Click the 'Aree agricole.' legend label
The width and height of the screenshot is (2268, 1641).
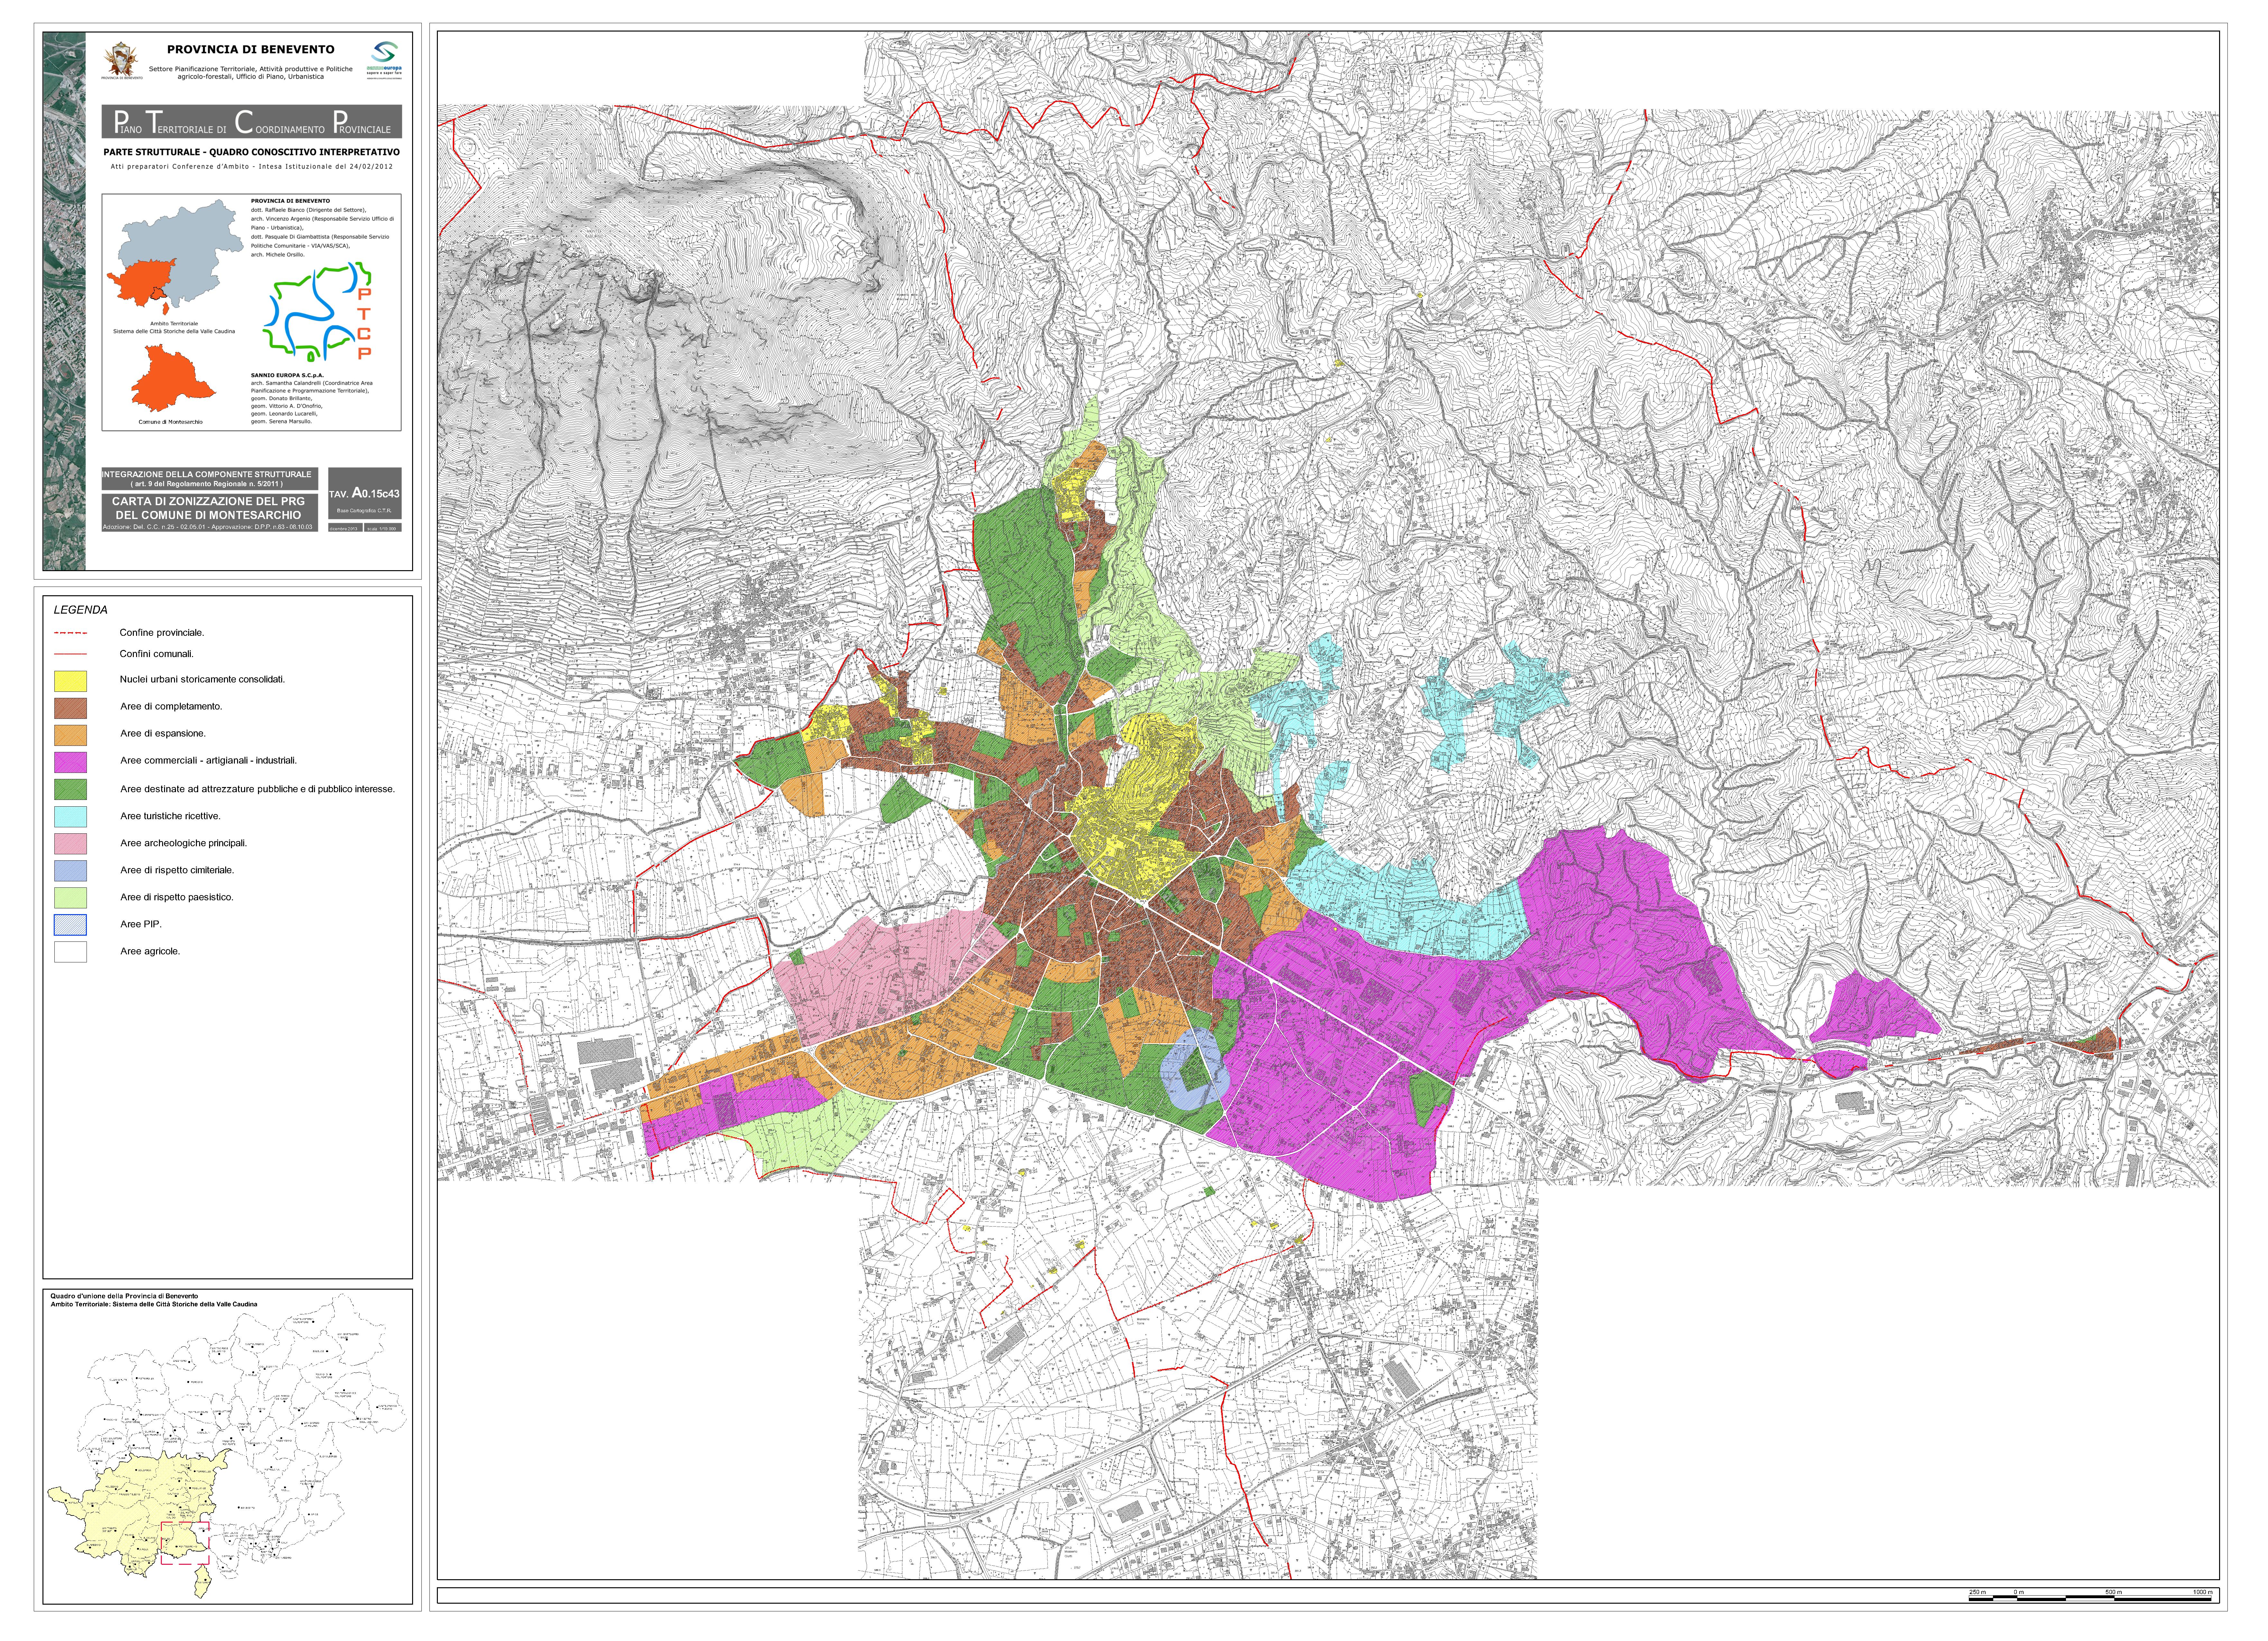click(x=150, y=952)
